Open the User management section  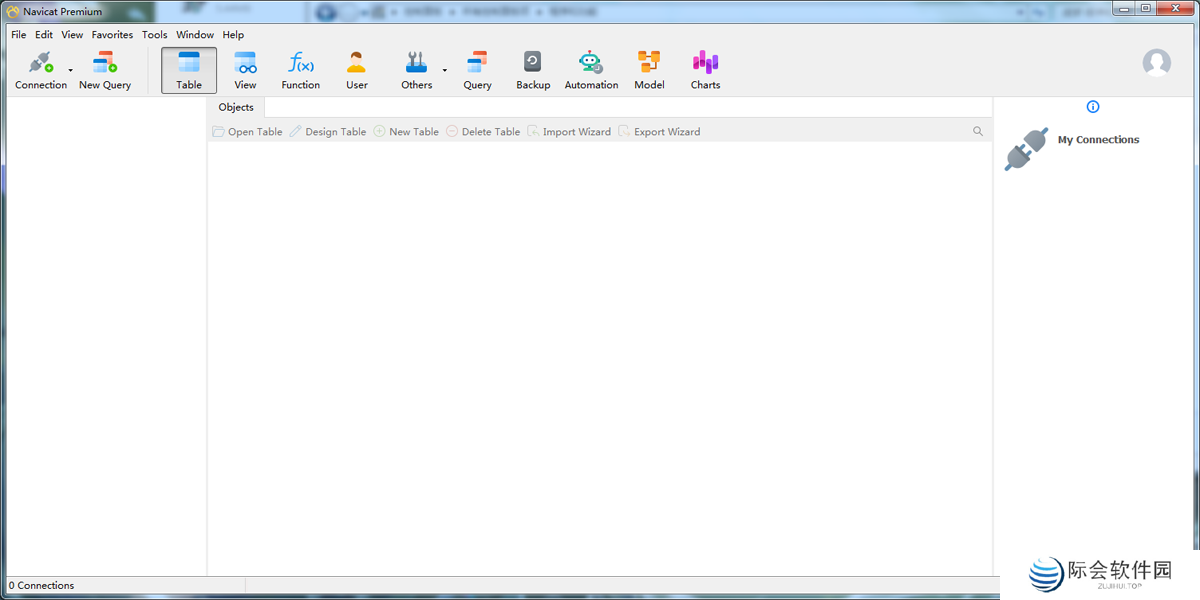click(x=356, y=68)
